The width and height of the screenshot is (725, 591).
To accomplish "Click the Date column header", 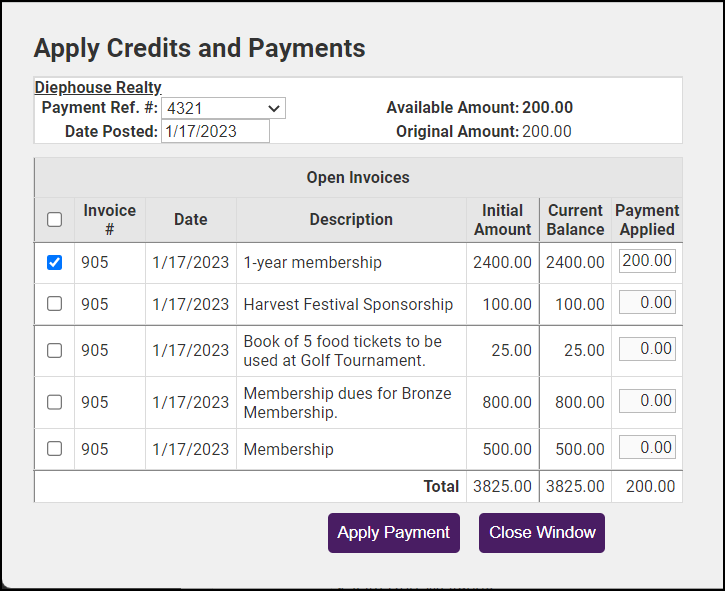I will tap(190, 220).
